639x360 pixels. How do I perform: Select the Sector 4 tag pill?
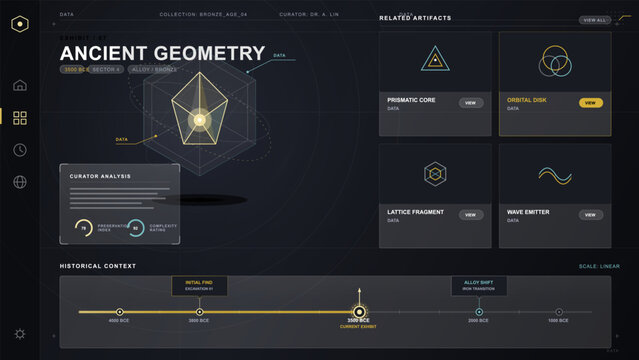coord(106,69)
